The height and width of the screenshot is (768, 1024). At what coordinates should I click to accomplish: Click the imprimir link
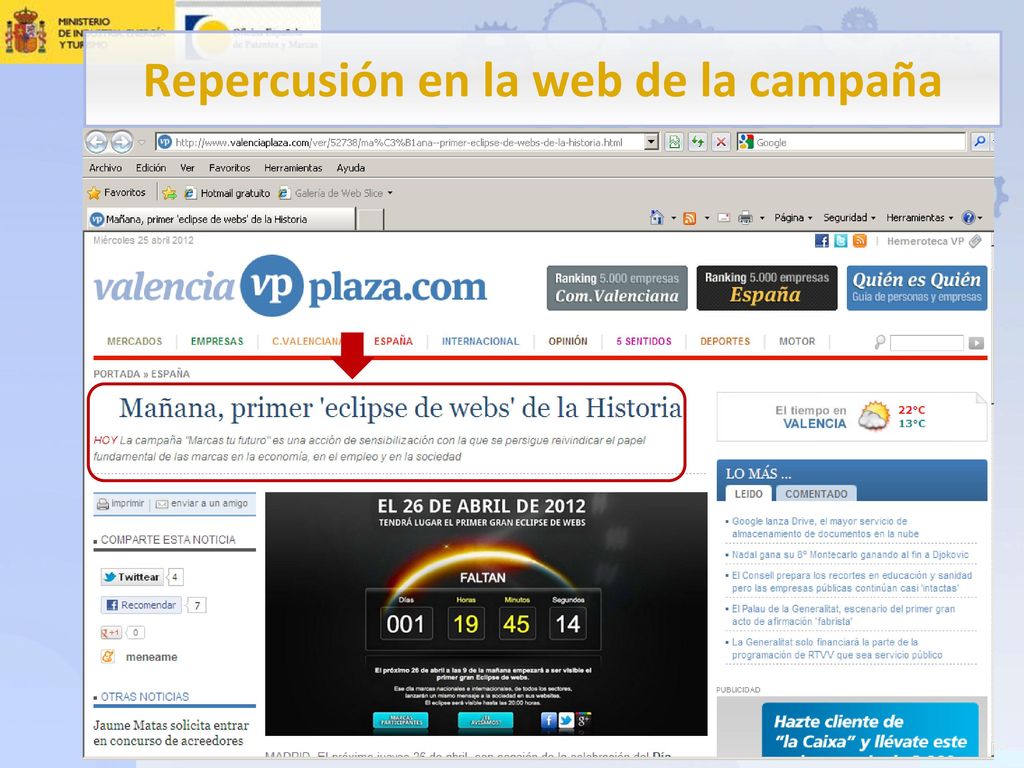[121, 504]
